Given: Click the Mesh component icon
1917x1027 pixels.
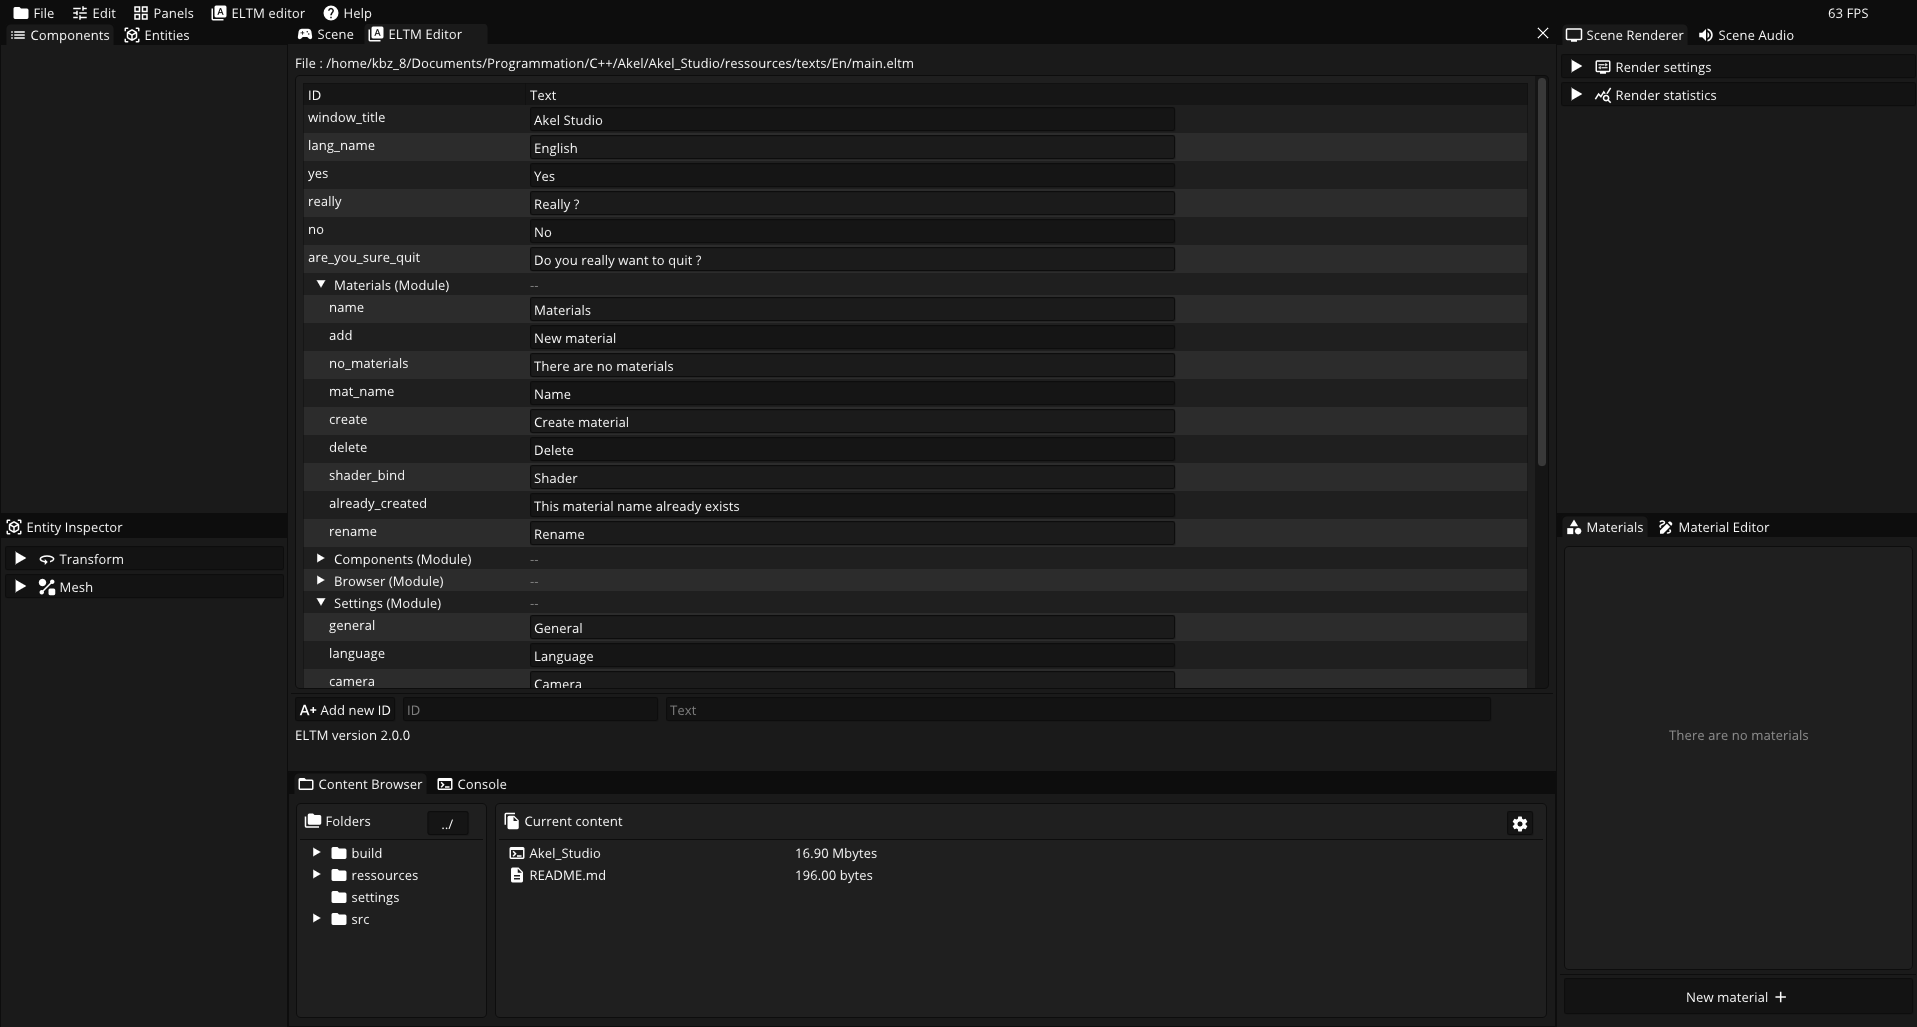Looking at the screenshot, I should click(x=46, y=587).
